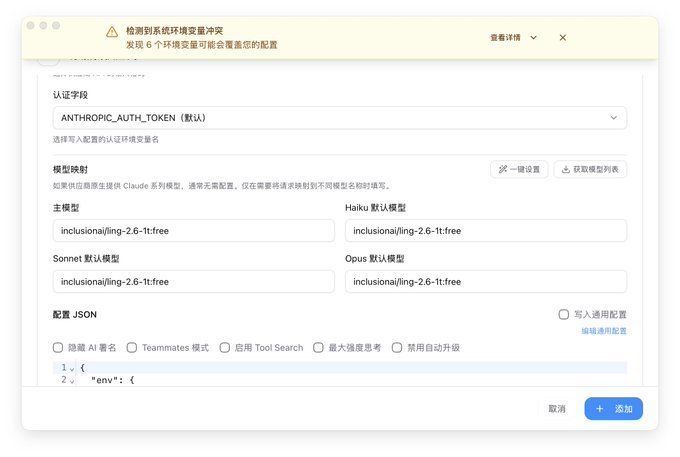Click the 一键设置 button
Screen dimensions: 680x457
[519, 170]
